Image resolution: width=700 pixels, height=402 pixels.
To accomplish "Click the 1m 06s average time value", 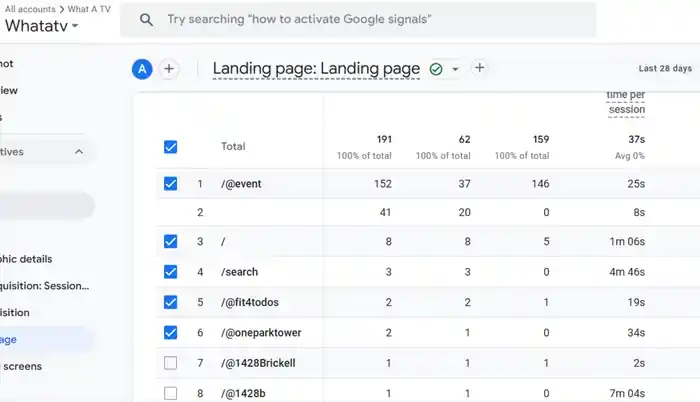I will 627,242.
